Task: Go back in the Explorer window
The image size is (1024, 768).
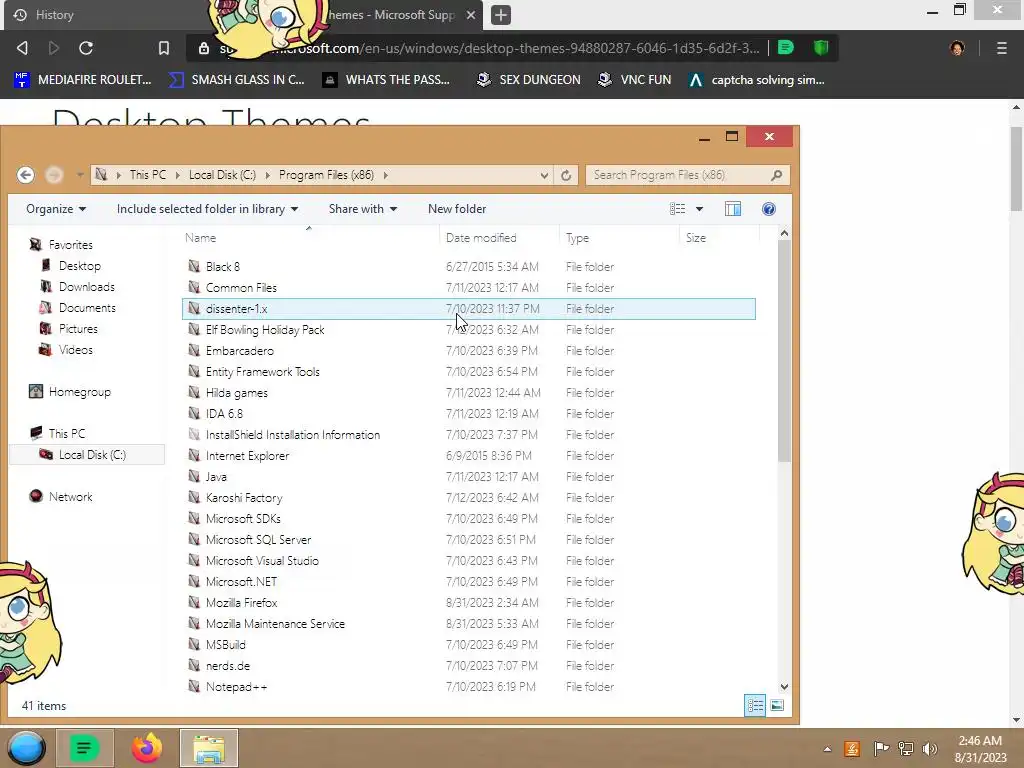Action: [25, 175]
